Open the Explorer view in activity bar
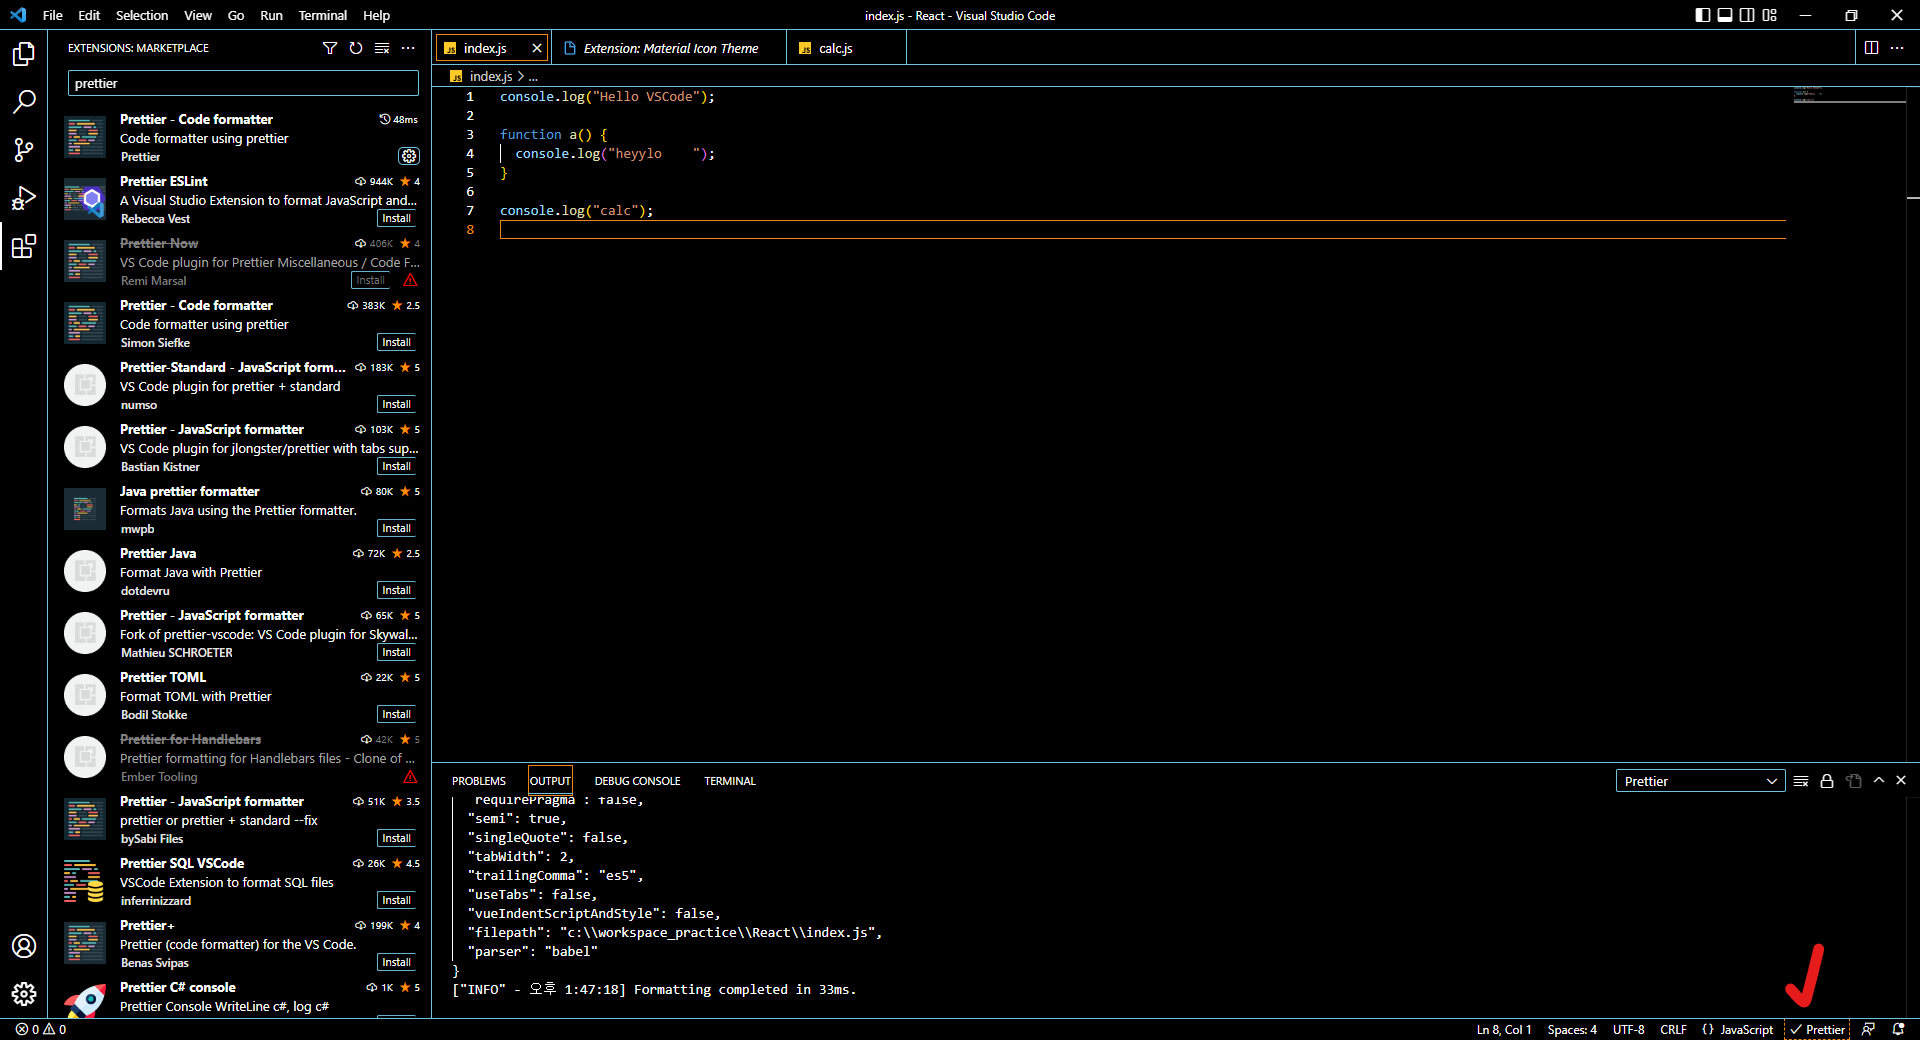Screen dimensions: 1920x1040 (24, 54)
